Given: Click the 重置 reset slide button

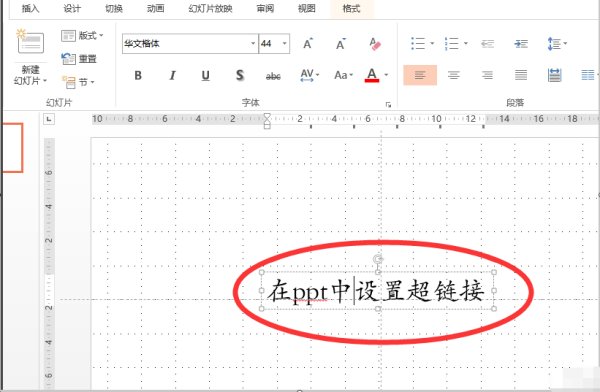Looking at the screenshot, I should coord(79,59).
